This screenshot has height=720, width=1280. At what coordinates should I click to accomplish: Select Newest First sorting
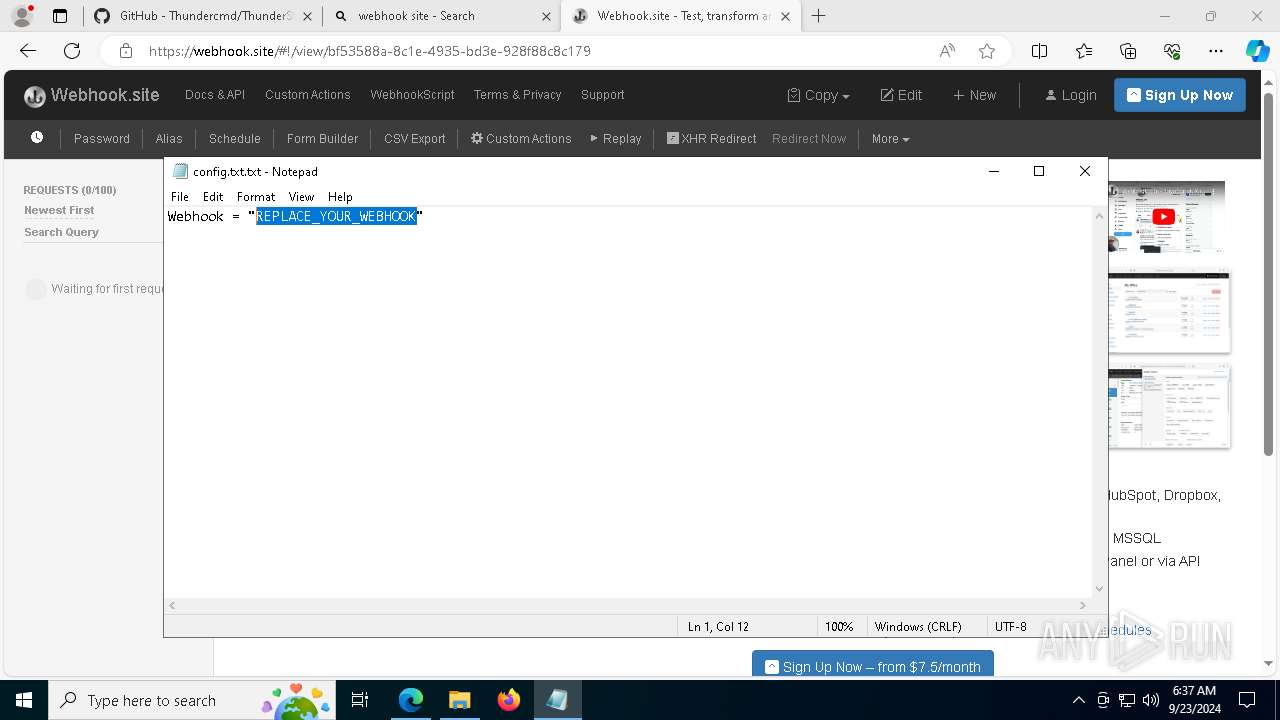(x=59, y=210)
